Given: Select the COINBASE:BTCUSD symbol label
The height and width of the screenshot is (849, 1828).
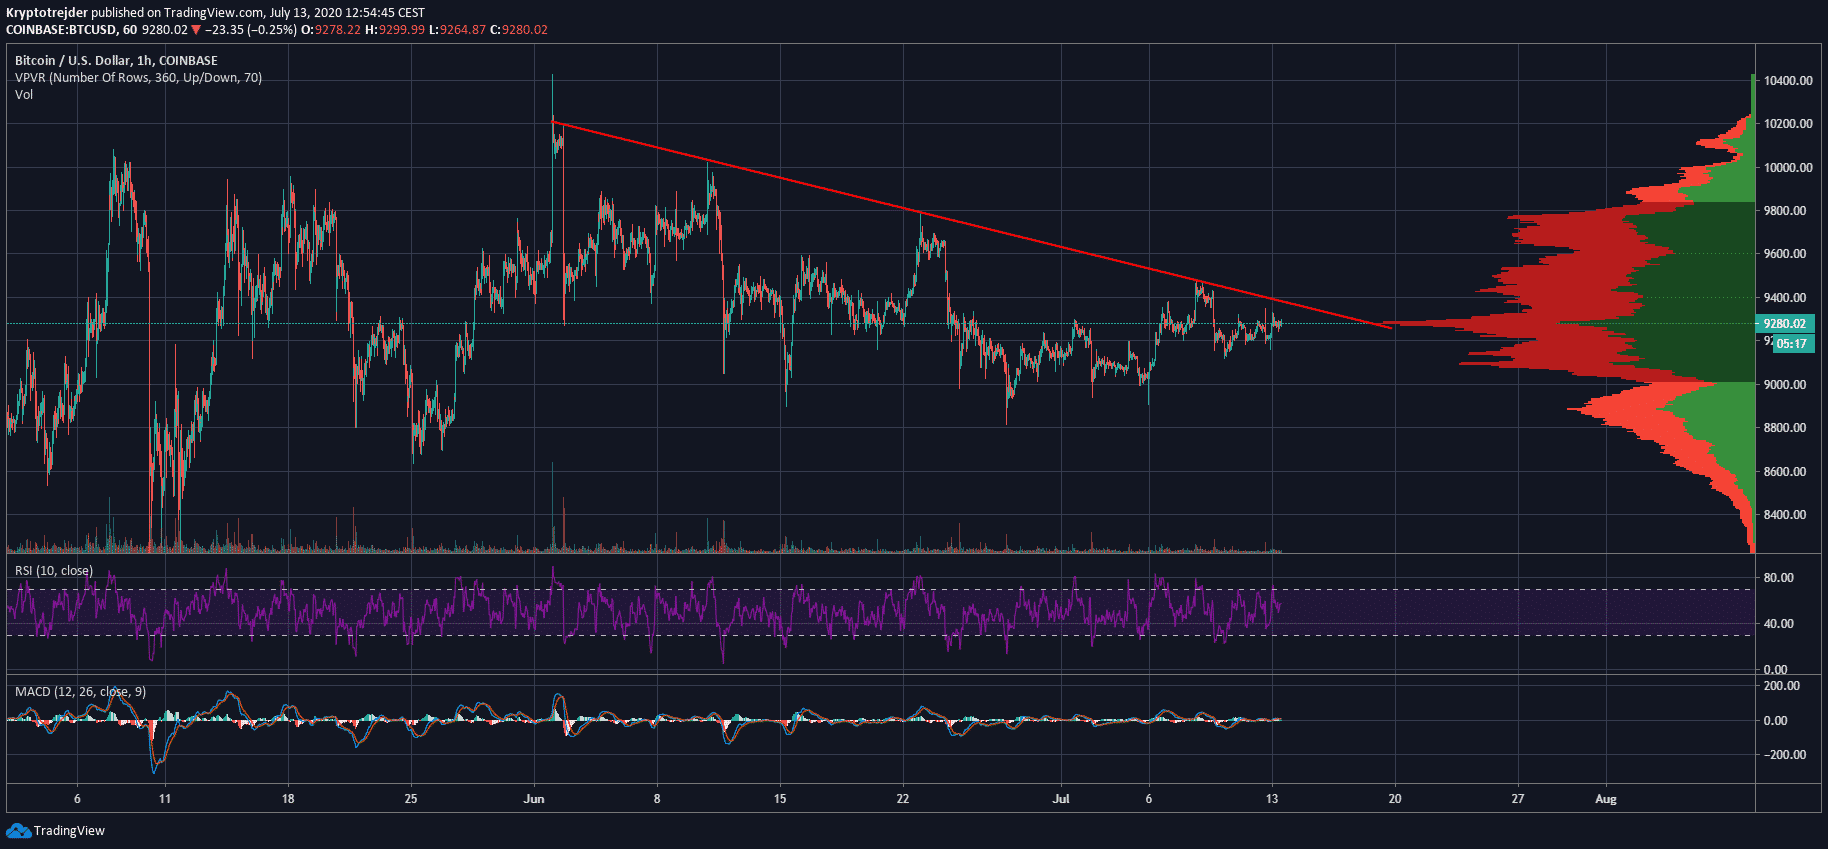Looking at the screenshot, I should tap(62, 30).
